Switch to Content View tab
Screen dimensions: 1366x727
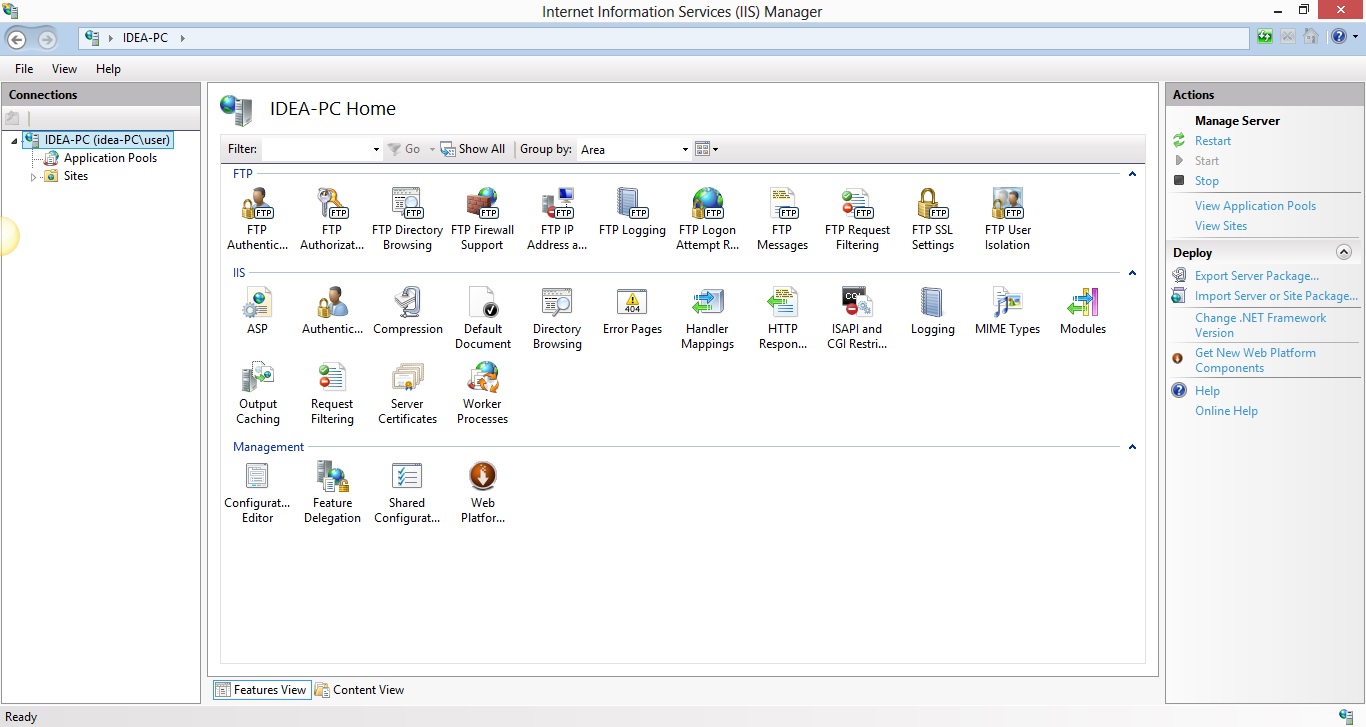click(x=359, y=690)
